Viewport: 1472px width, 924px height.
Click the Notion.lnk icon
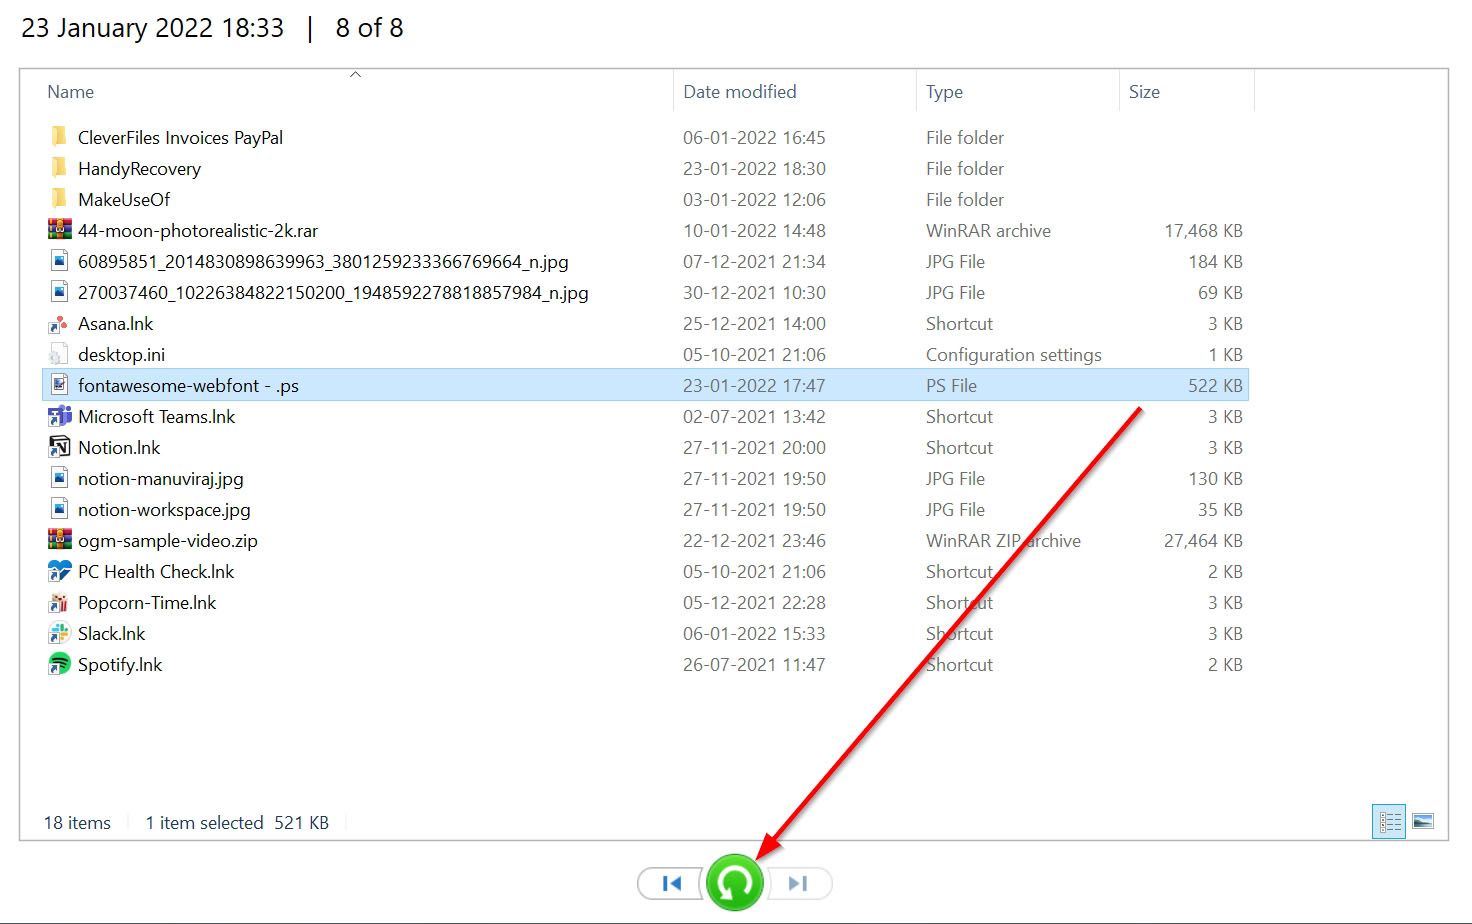click(59, 447)
